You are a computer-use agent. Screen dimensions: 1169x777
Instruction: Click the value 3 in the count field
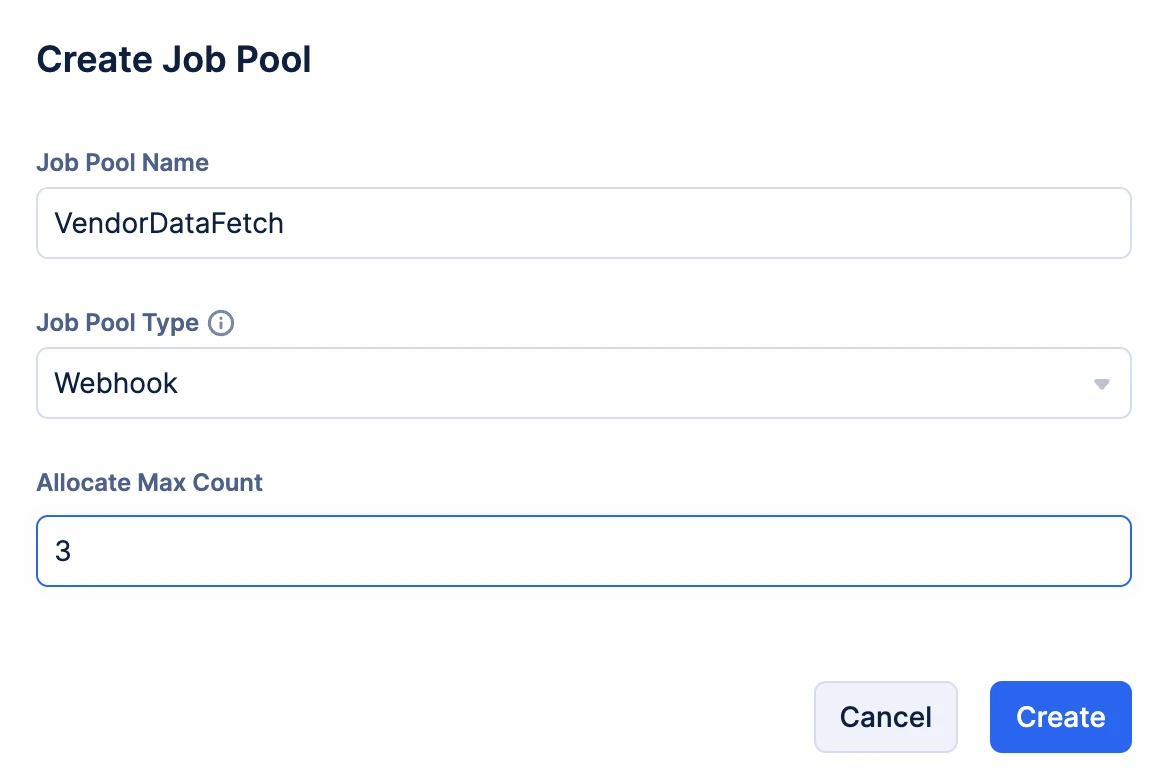coord(63,551)
